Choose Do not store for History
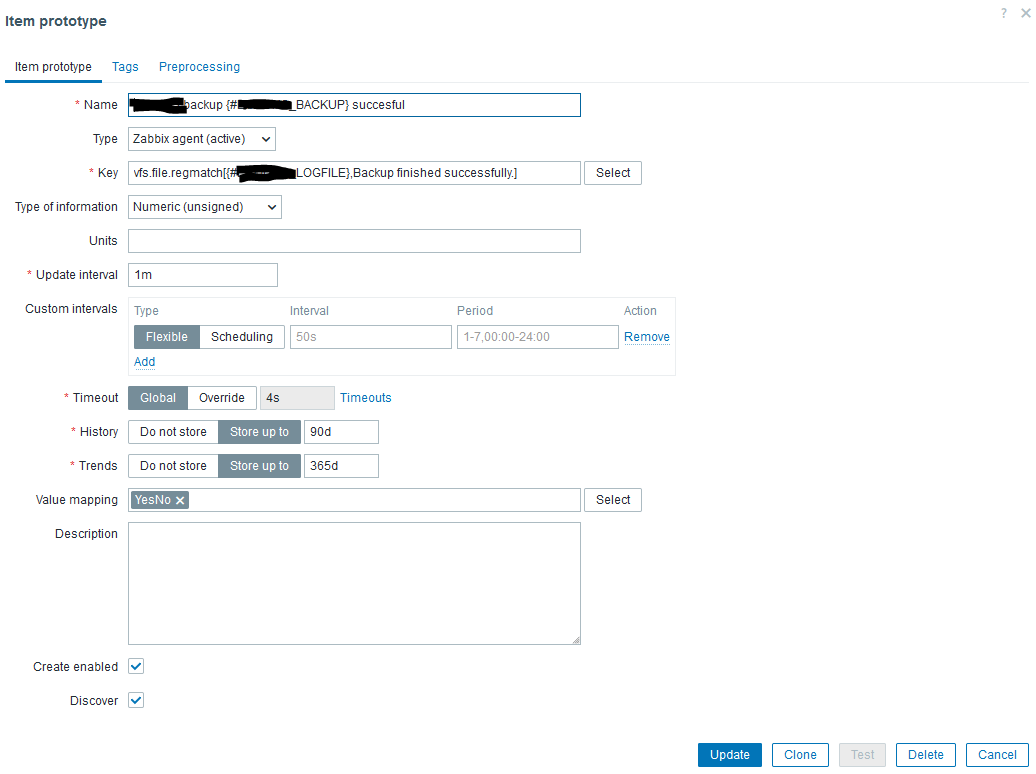Viewport: 1036px width, 774px height. tap(173, 432)
